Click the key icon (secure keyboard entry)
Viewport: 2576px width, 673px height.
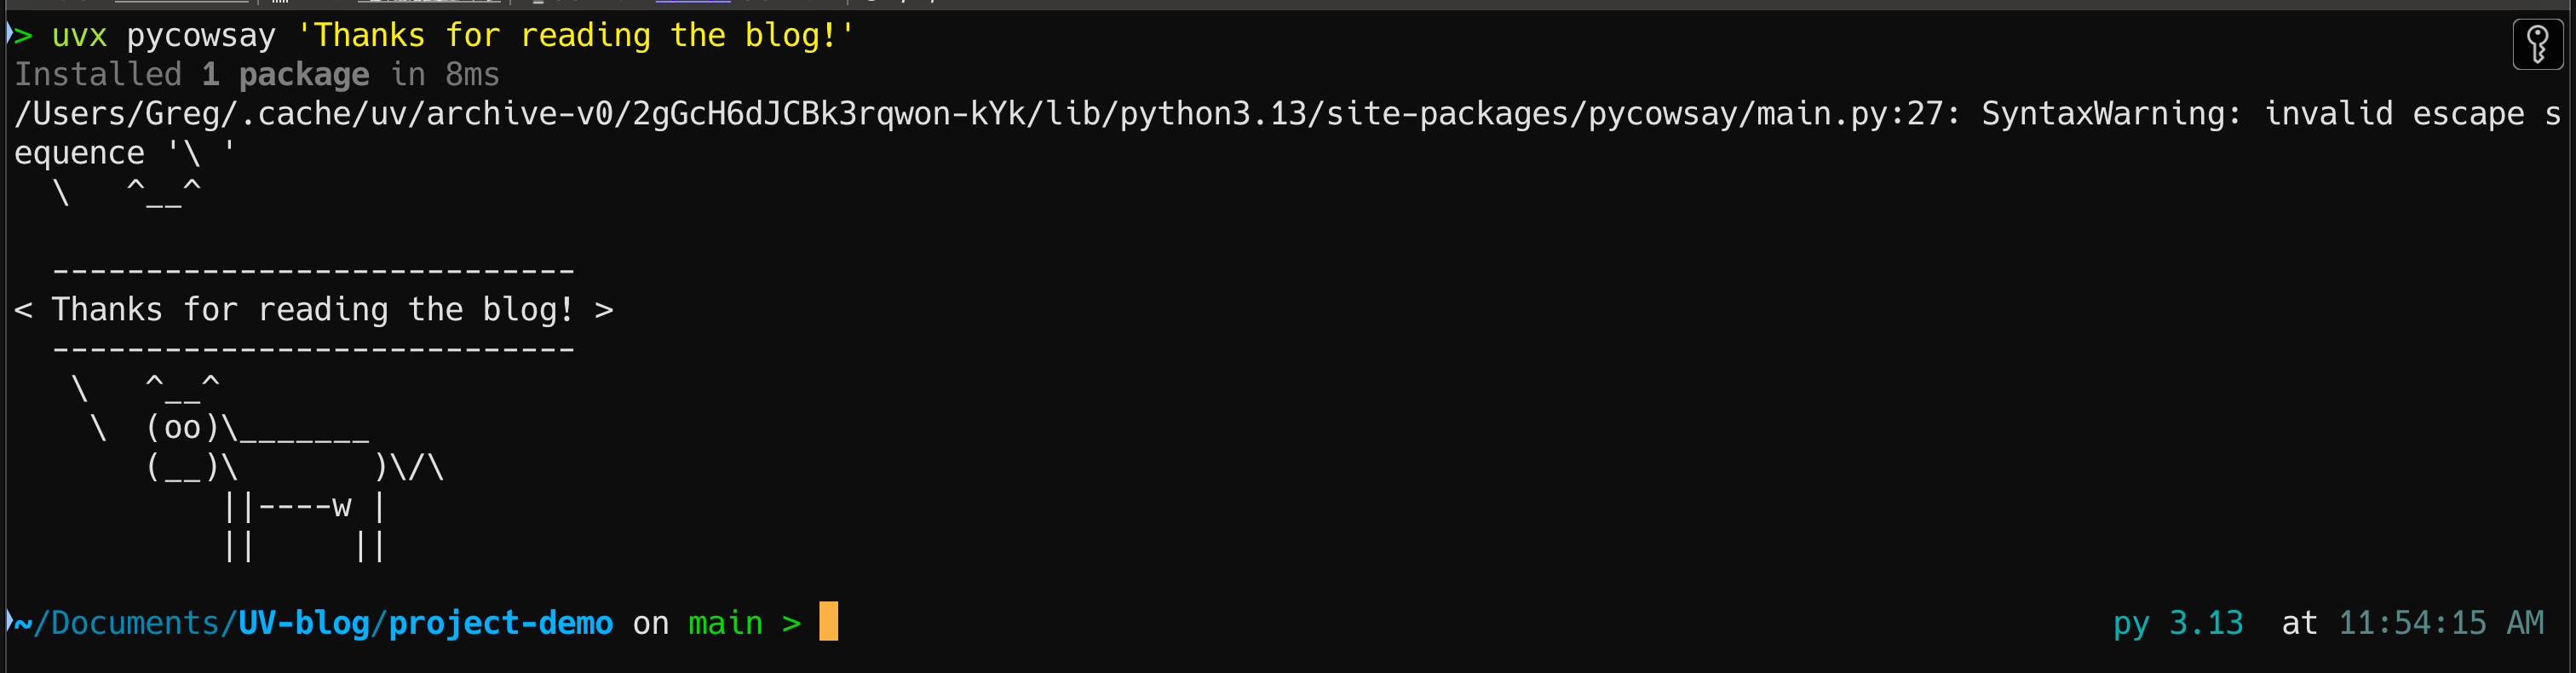[x=2537, y=44]
